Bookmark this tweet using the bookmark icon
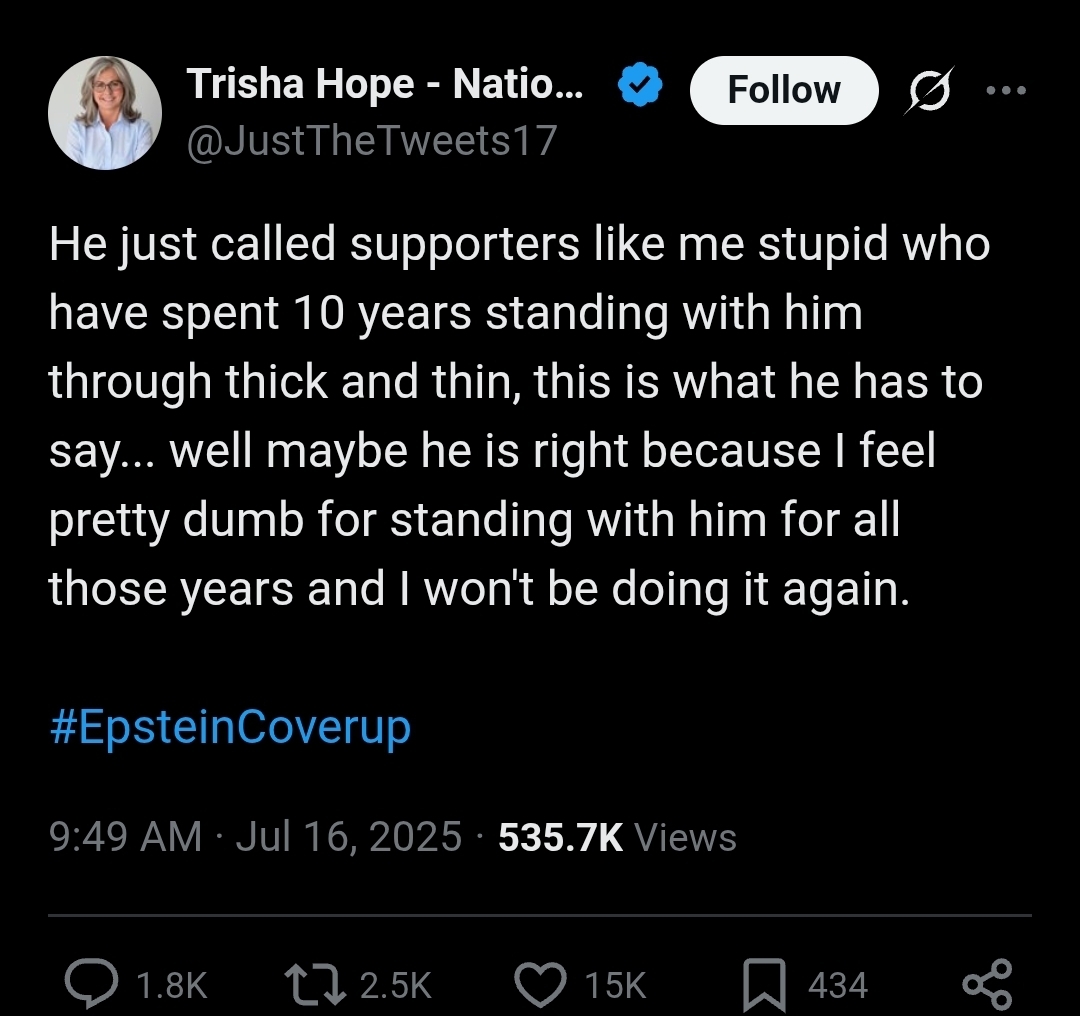 tap(765, 984)
